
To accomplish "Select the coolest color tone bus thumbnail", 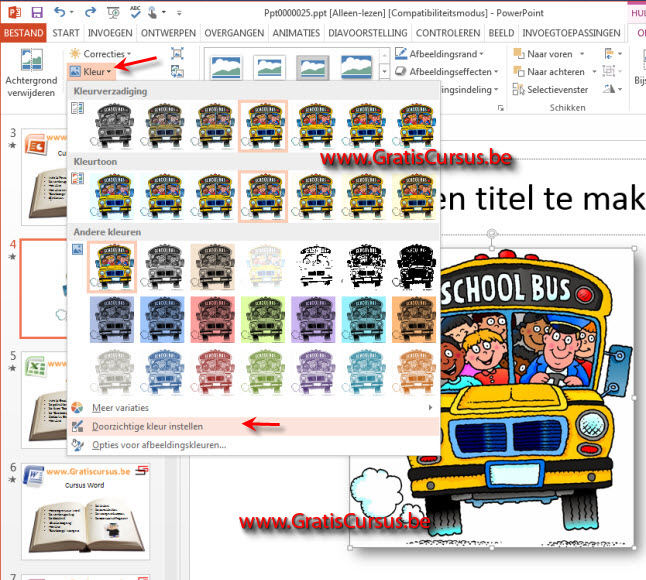I will [113, 196].
